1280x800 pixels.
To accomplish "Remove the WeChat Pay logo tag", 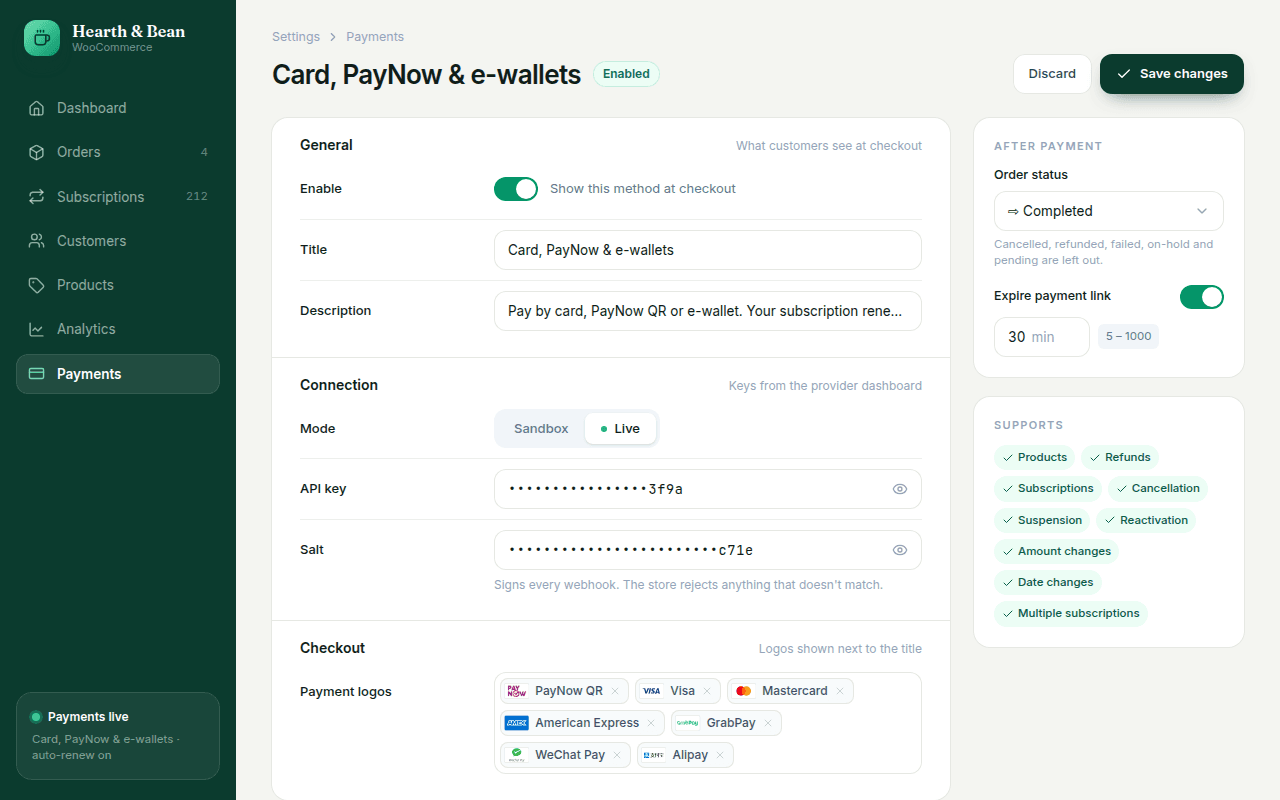I will (617, 755).
